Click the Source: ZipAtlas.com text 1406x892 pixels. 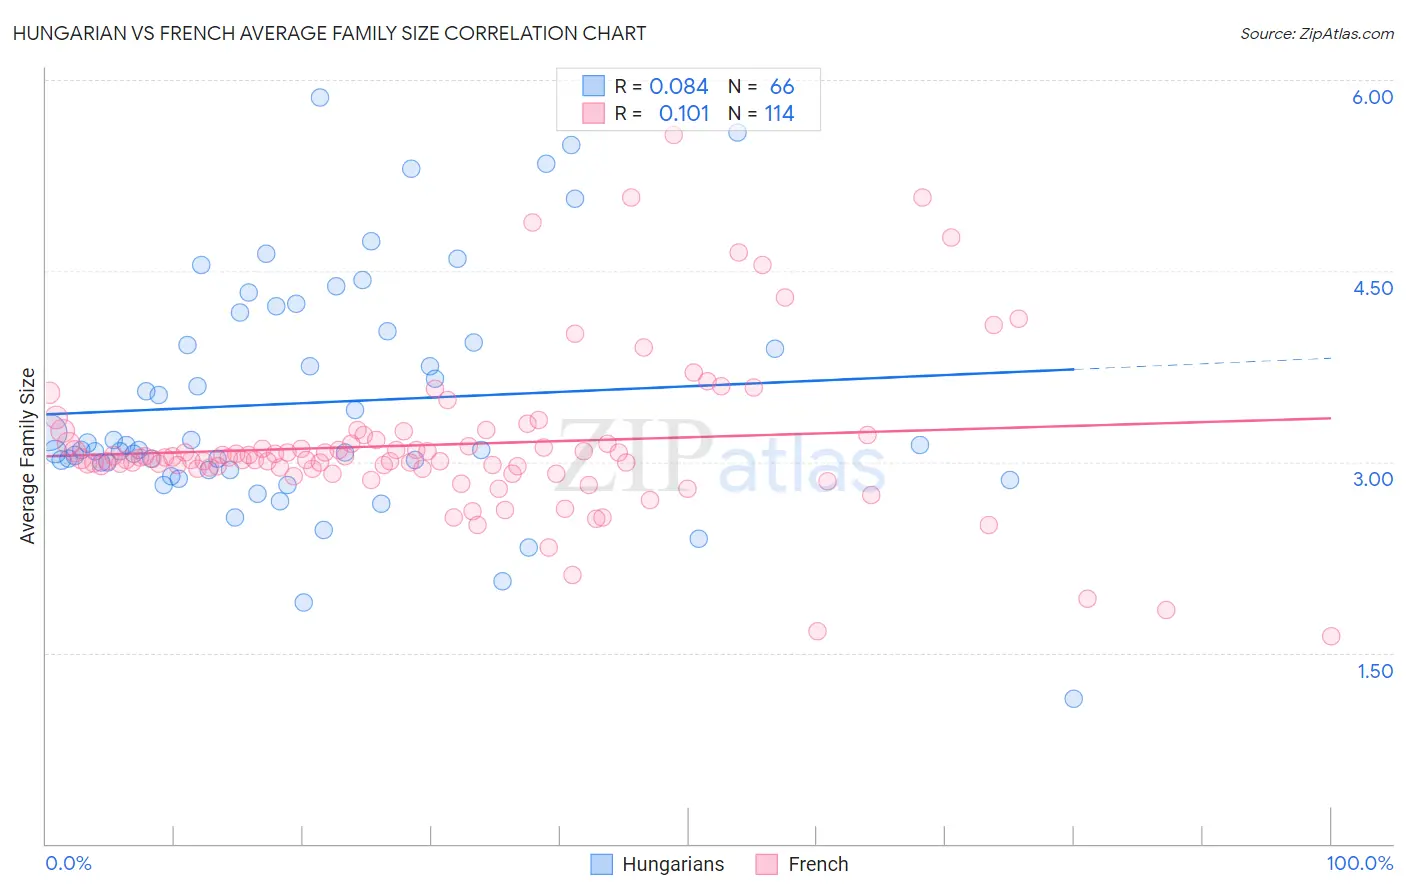(x=1317, y=33)
